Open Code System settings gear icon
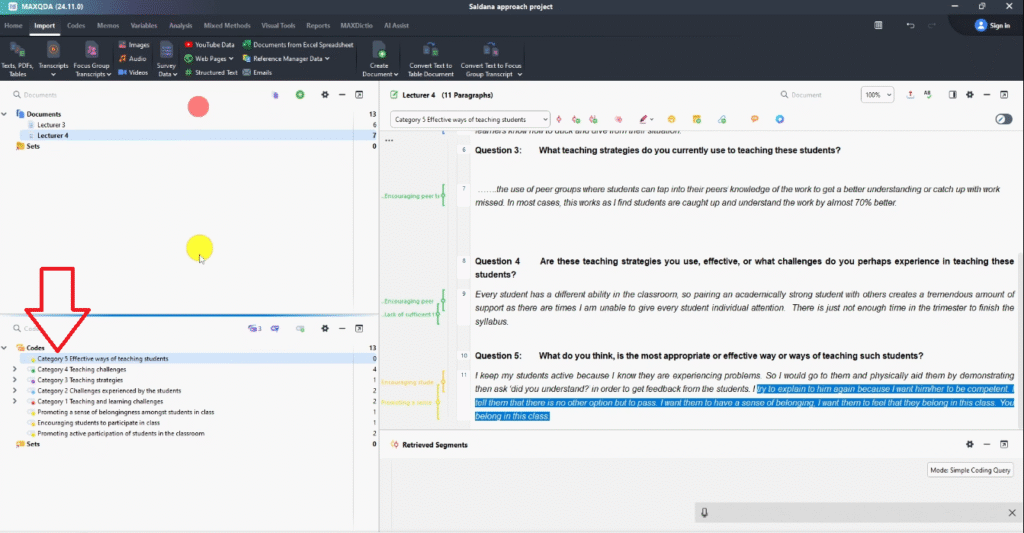Image resolution: width=1024 pixels, height=533 pixels. [x=324, y=328]
